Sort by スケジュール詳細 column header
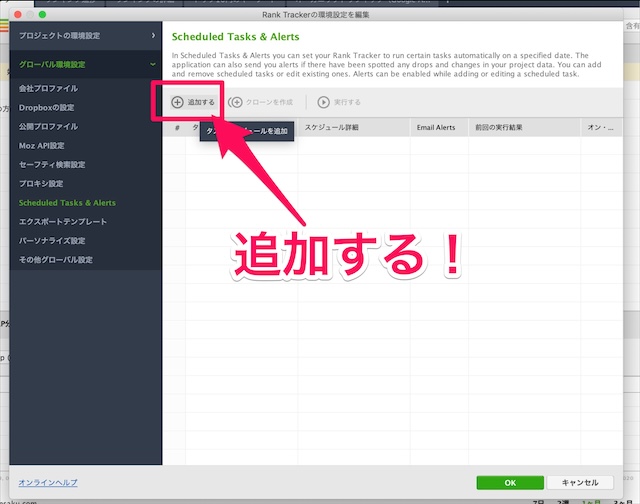The height and width of the screenshot is (504, 640). point(353,127)
